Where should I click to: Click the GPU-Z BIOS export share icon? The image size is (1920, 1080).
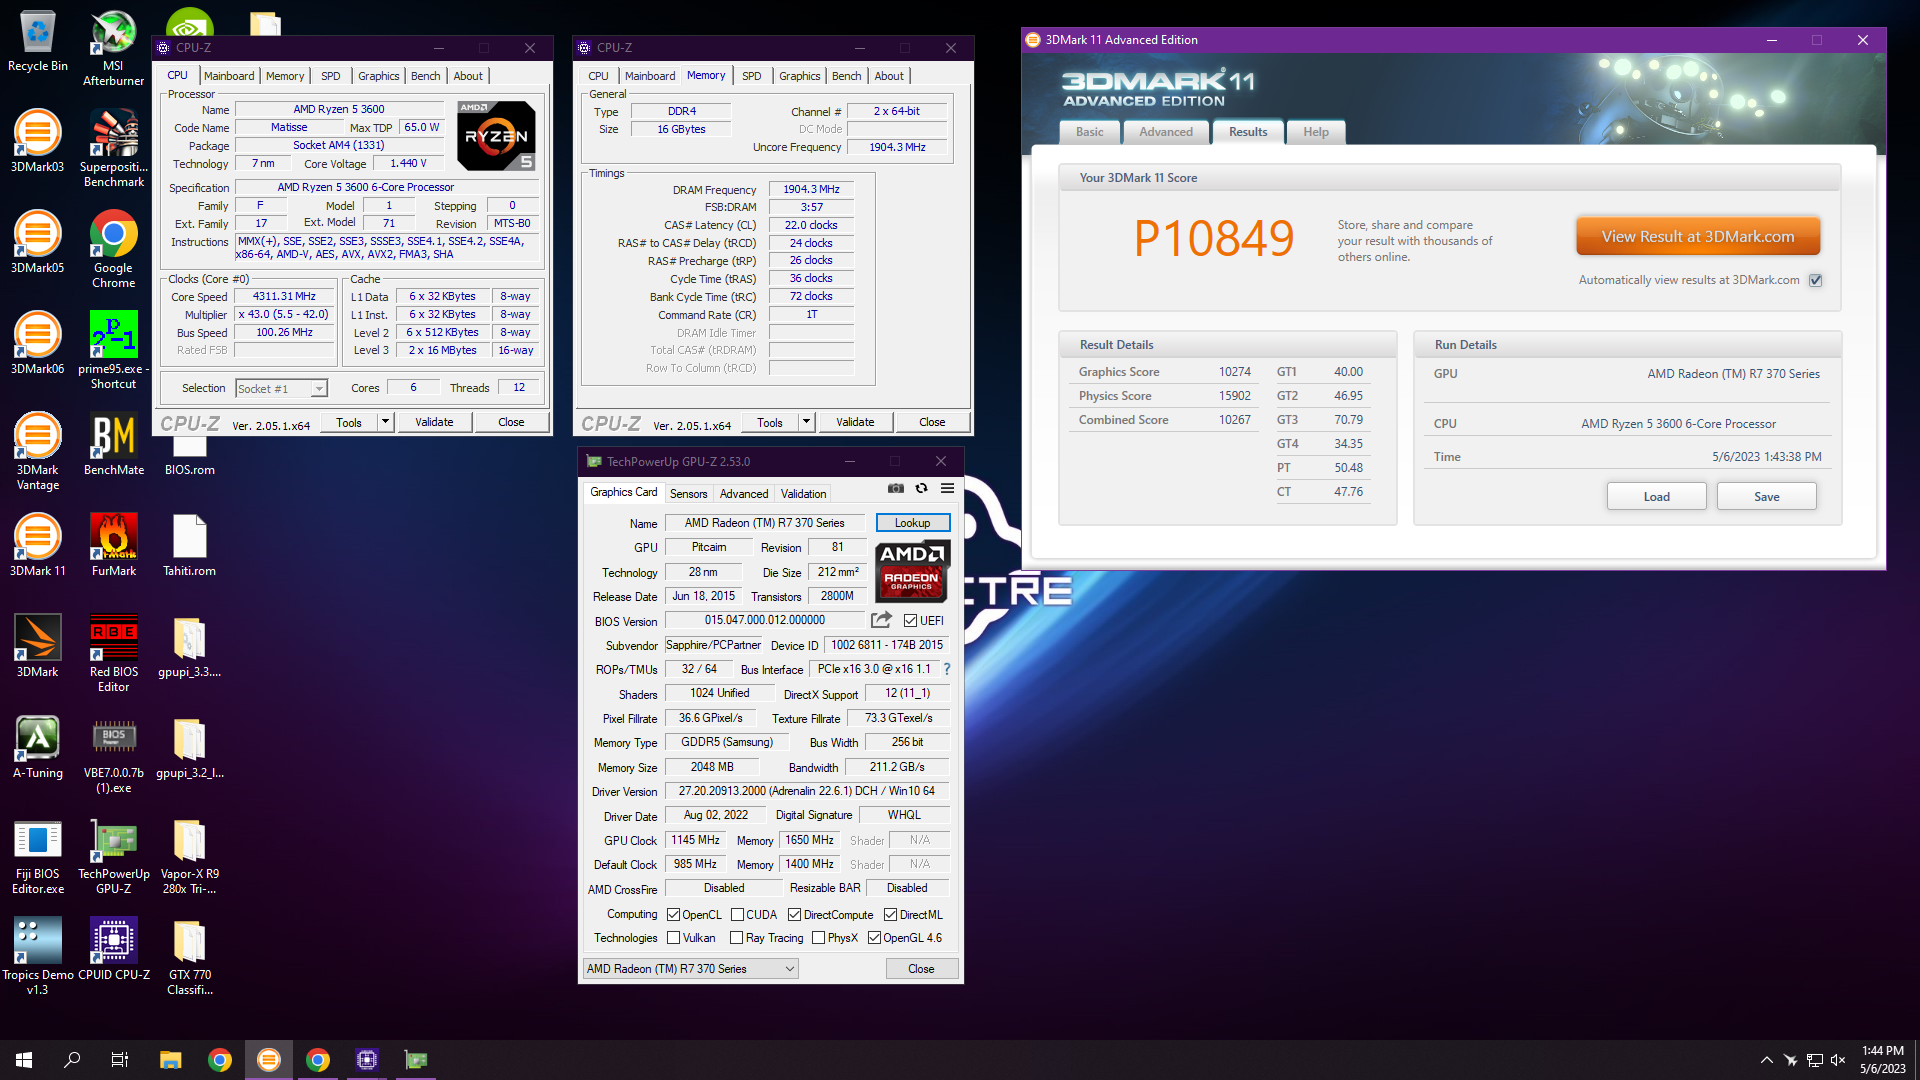point(881,620)
